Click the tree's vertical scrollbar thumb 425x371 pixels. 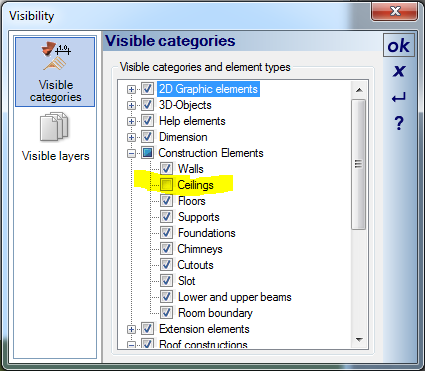coord(359,164)
